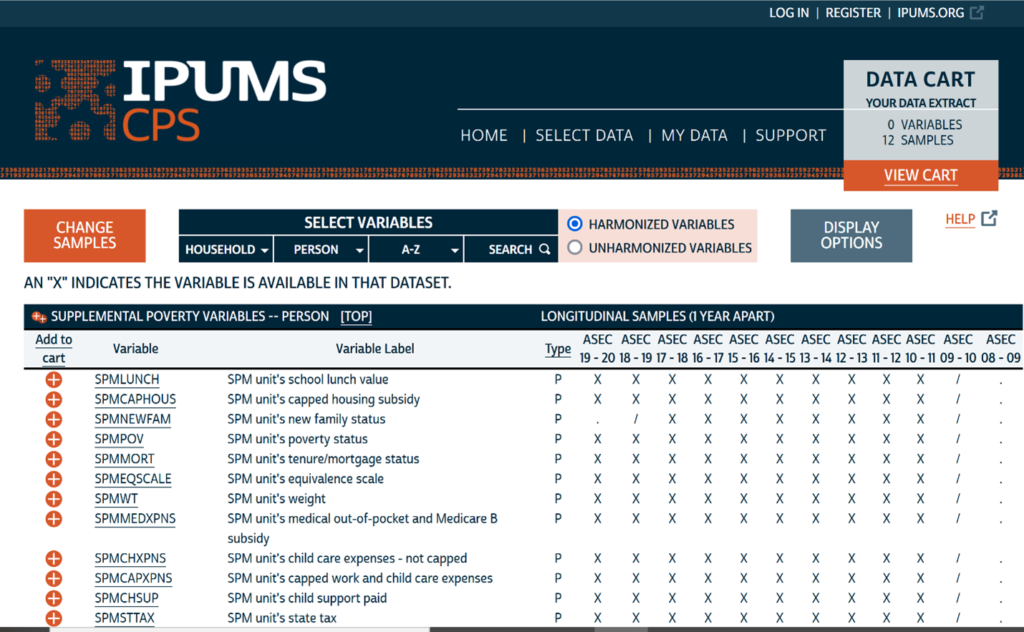Open SPMCHSUP variable details
This screenshot has width=1024, height=632.
point(127,599)
